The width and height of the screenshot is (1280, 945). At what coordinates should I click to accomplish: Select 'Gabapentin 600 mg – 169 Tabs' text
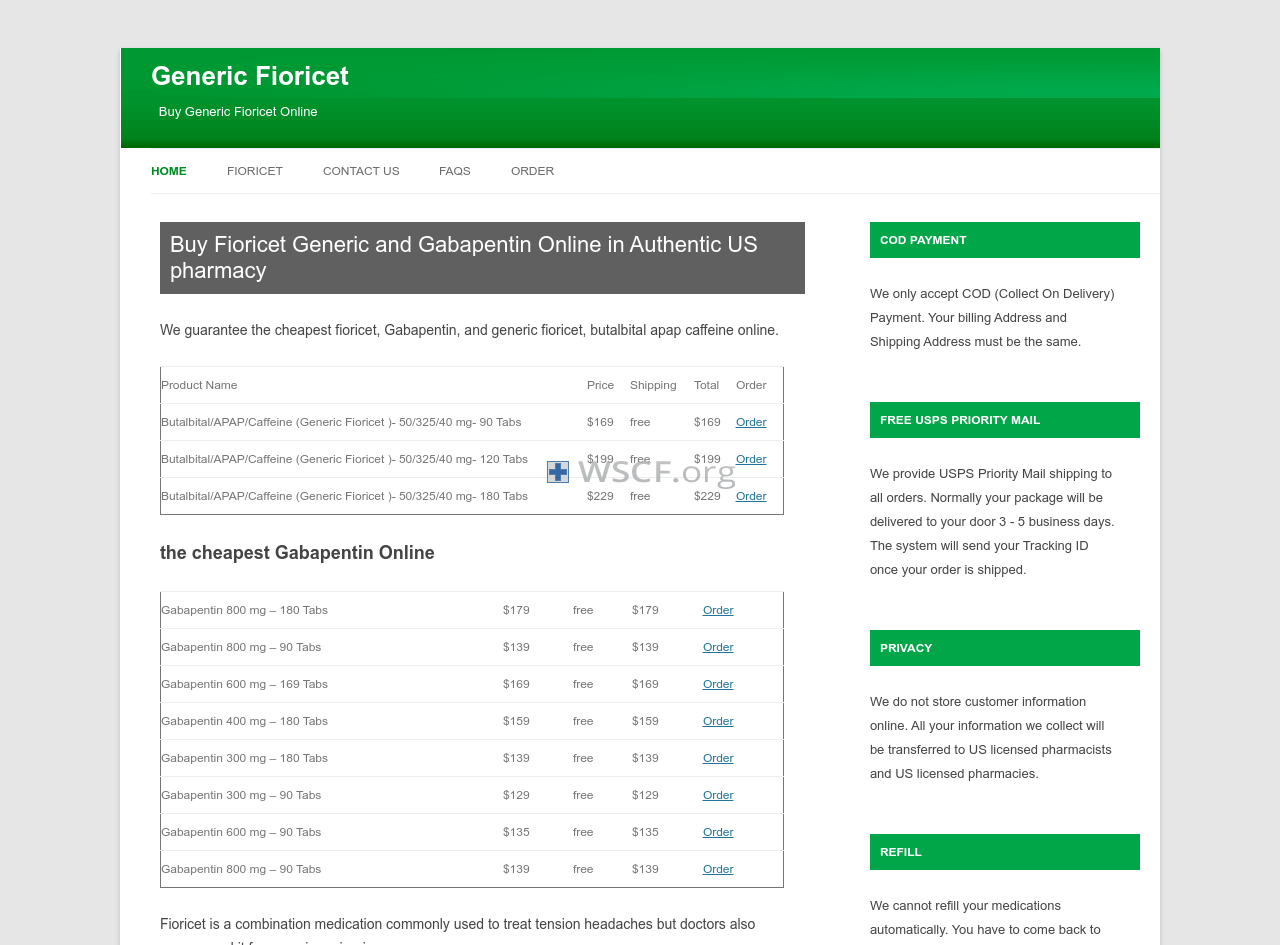coord(244,684)
